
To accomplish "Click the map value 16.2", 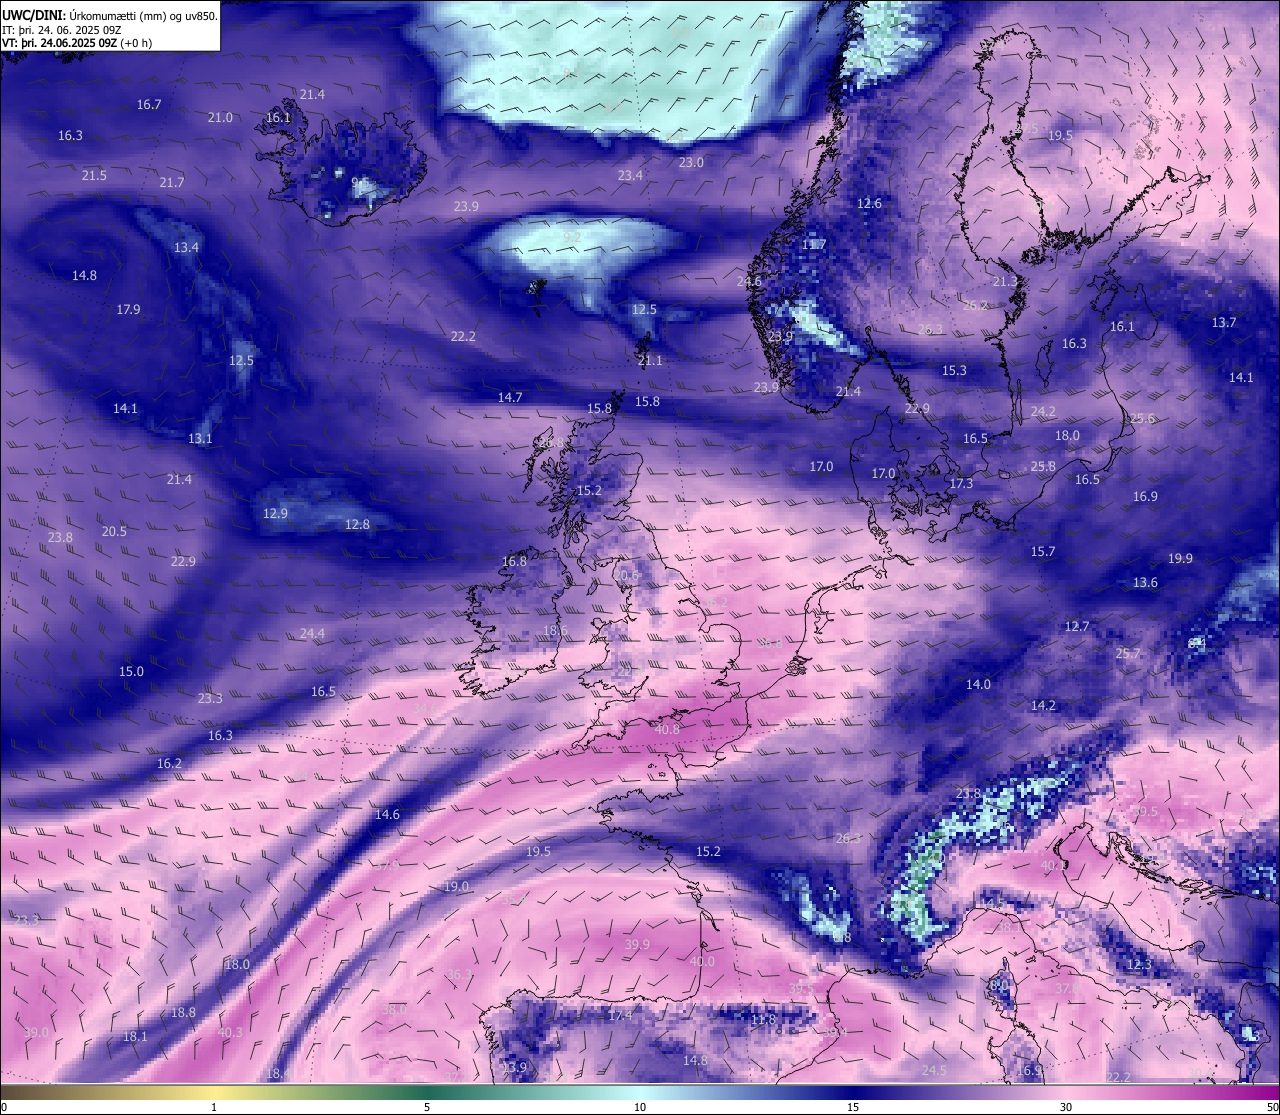I will 169,764.
